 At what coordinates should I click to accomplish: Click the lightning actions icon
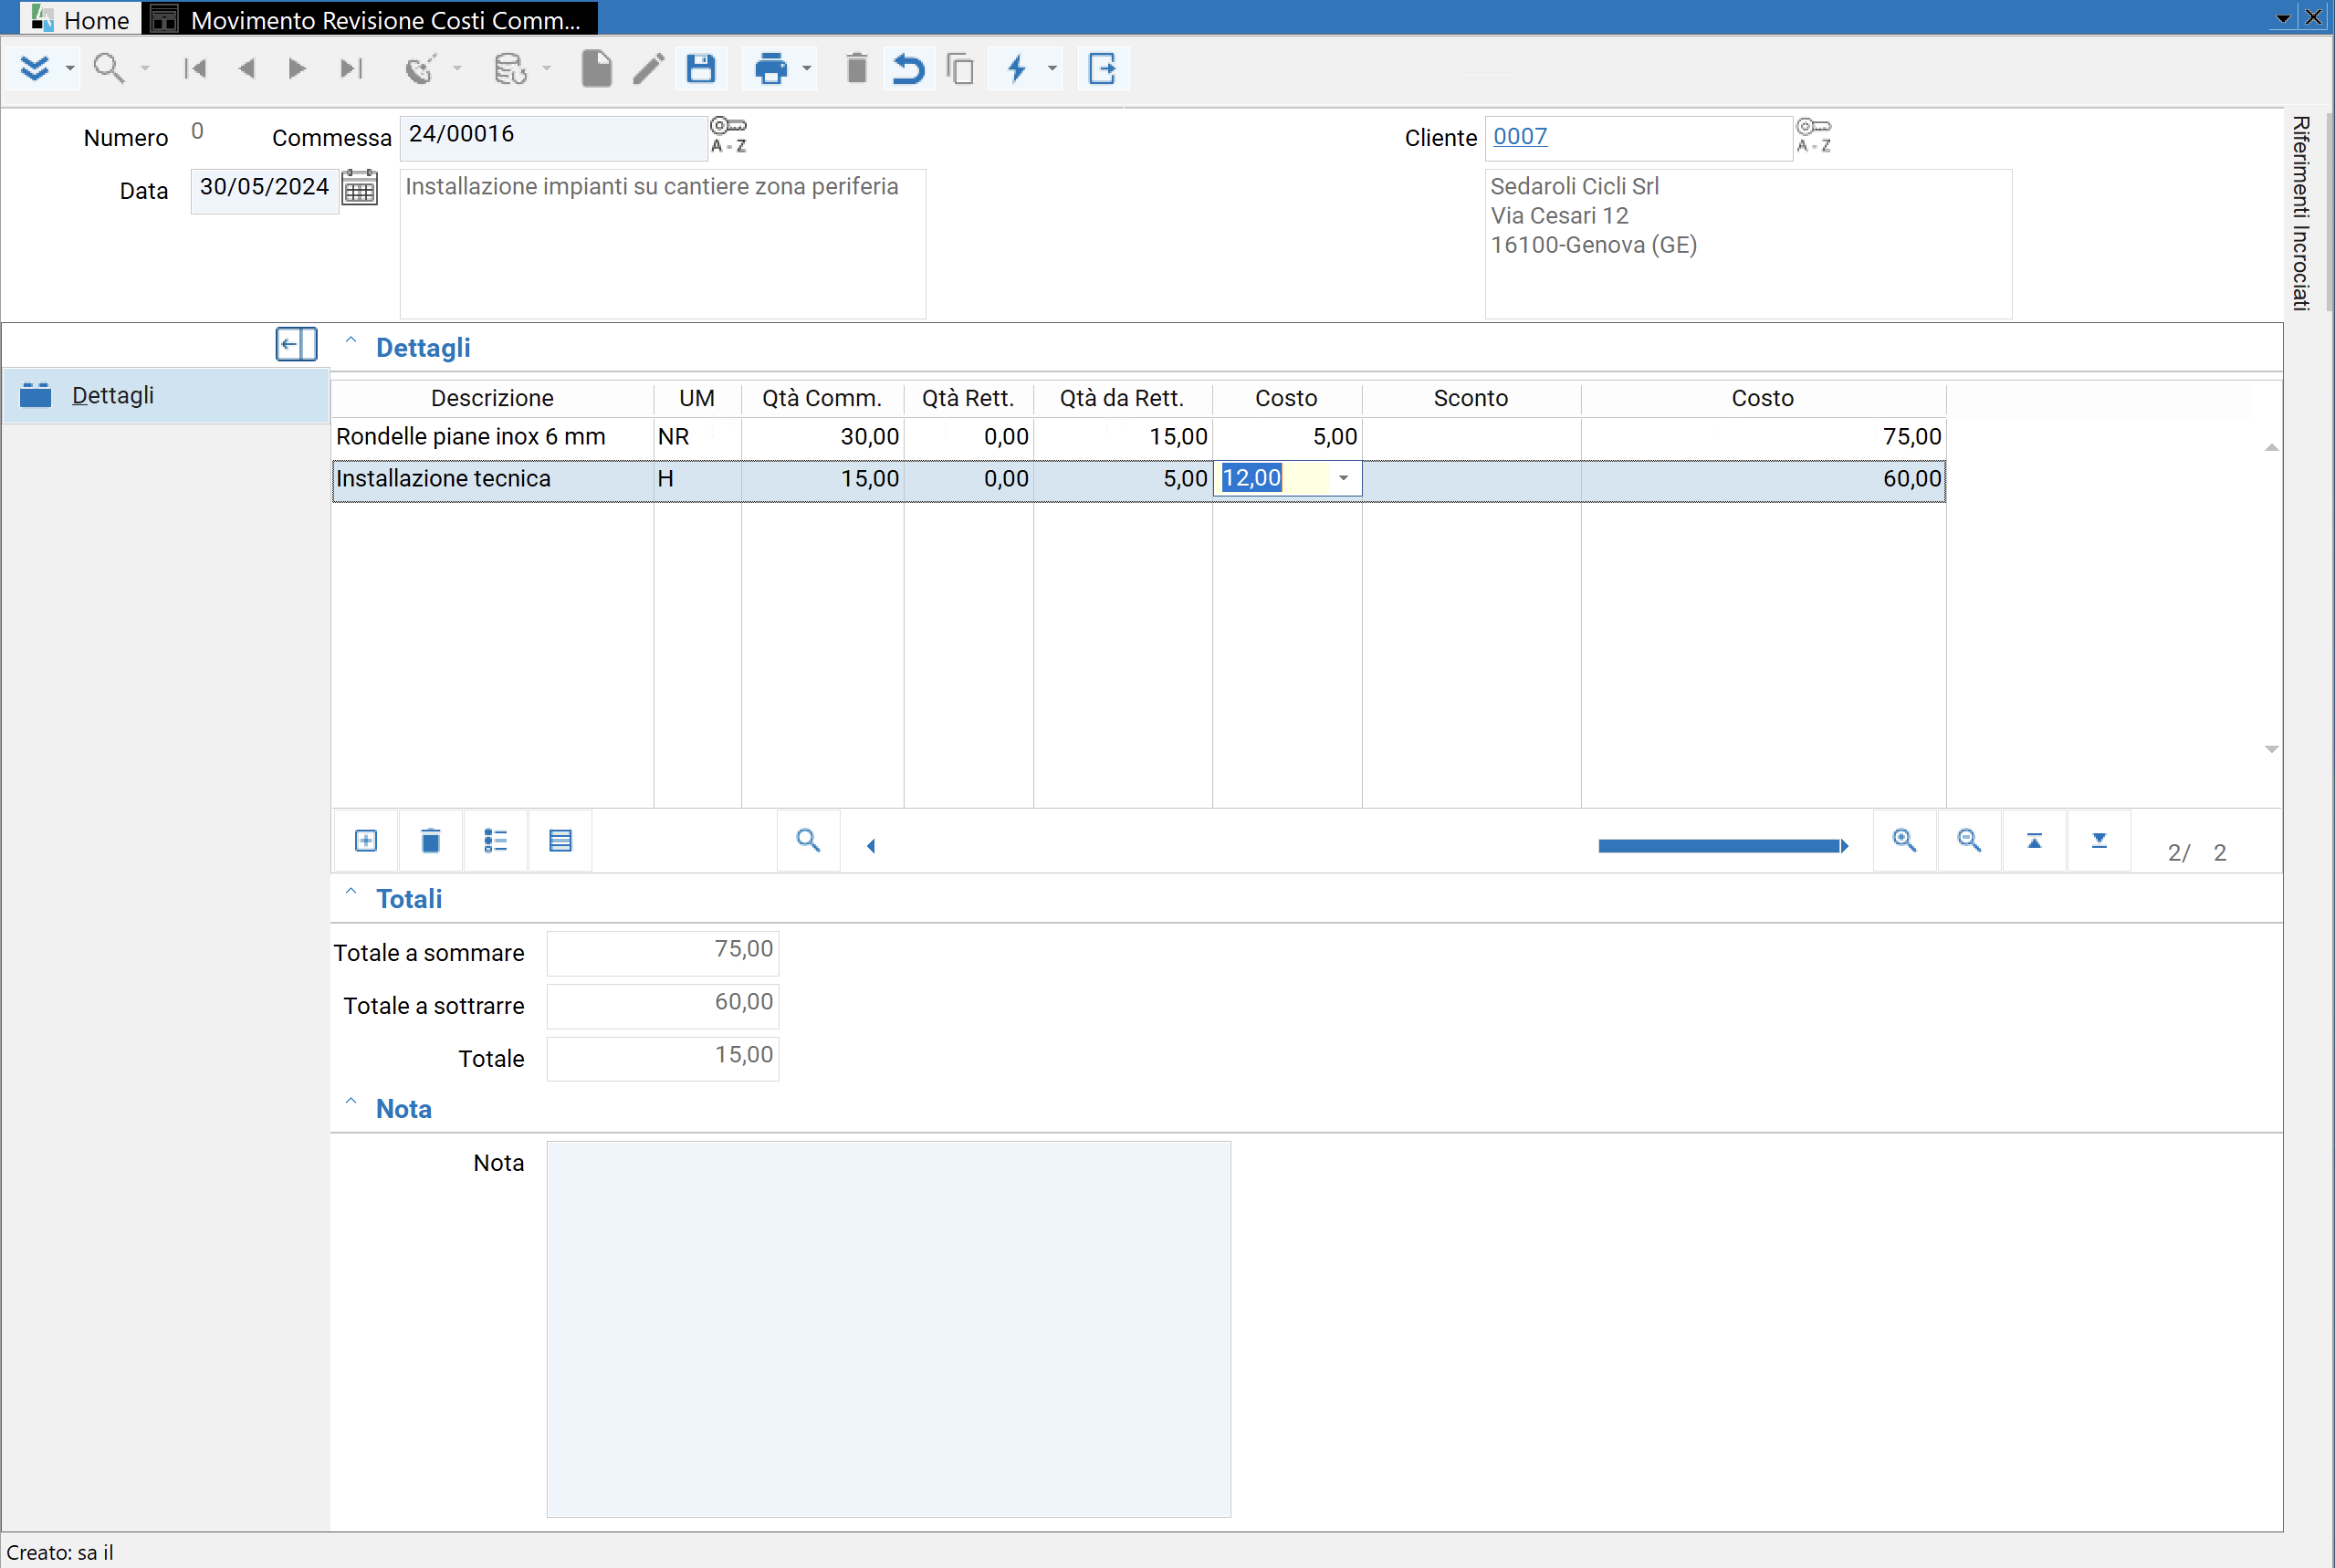[1017, 68]
